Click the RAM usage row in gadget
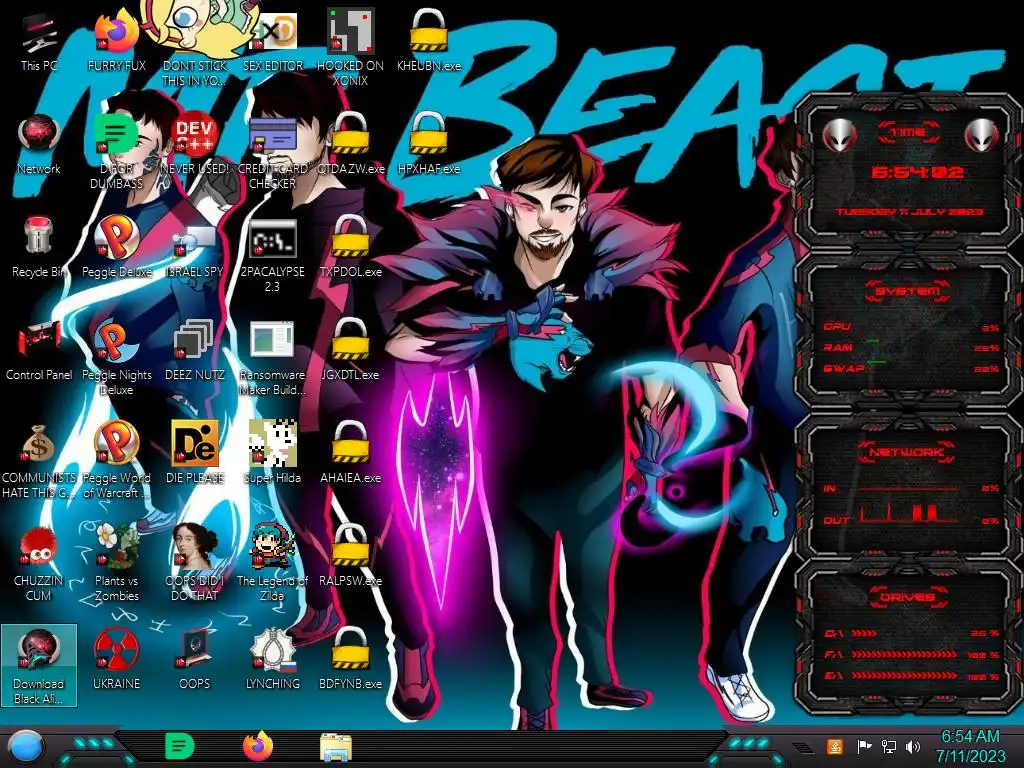The image size is (1024, 768). pyautogui.click(x=911, y=347)
